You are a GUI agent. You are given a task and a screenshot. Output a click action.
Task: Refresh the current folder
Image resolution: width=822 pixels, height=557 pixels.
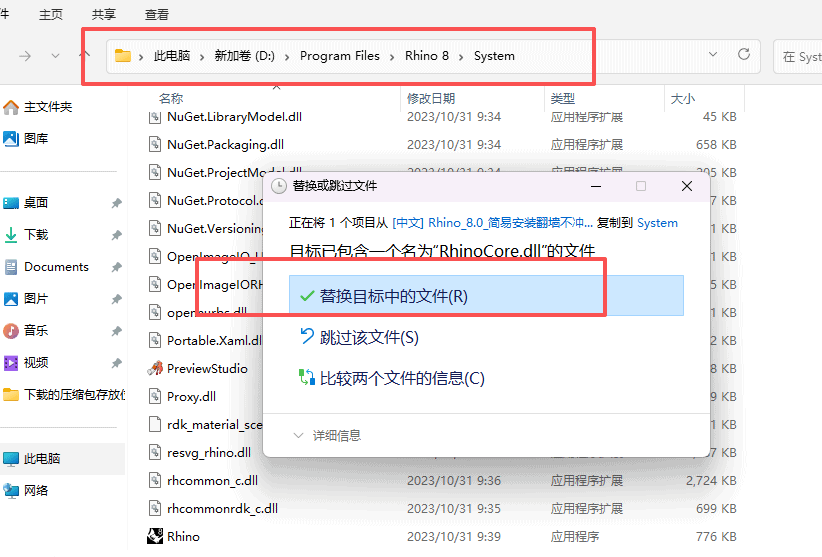[743, 54]
